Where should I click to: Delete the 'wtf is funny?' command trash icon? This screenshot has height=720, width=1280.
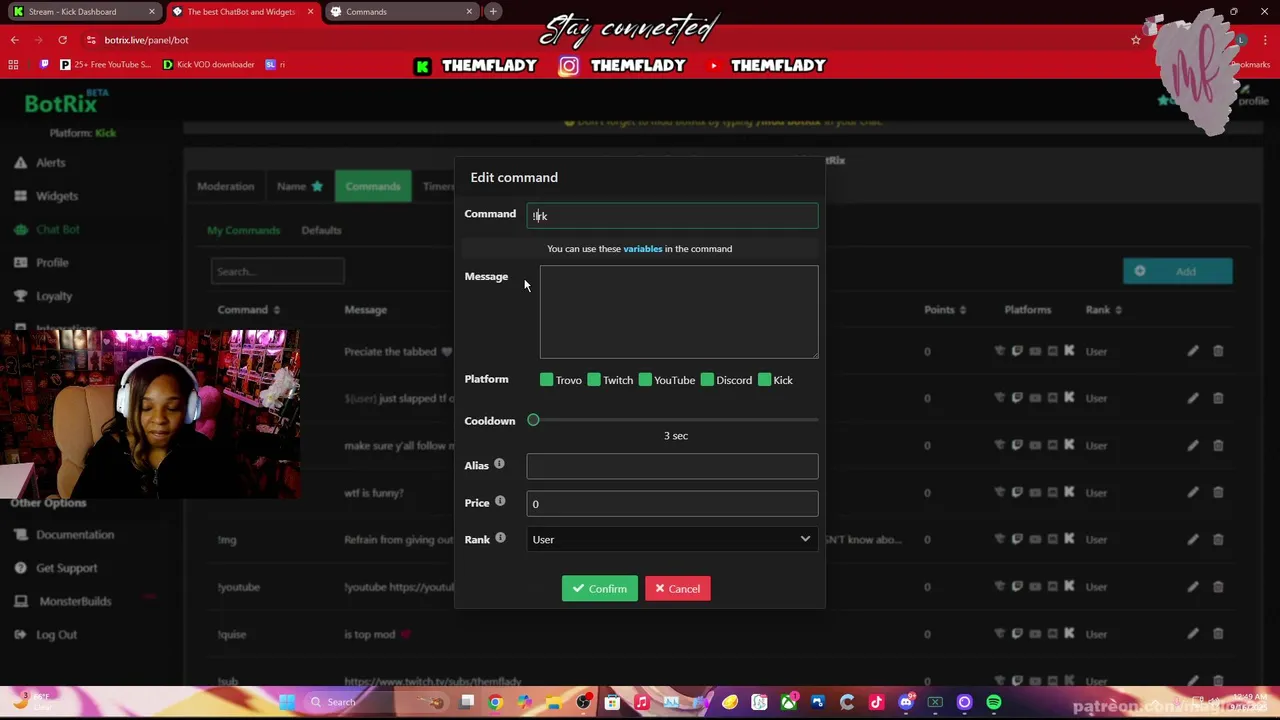click(x=1218, y=493)
